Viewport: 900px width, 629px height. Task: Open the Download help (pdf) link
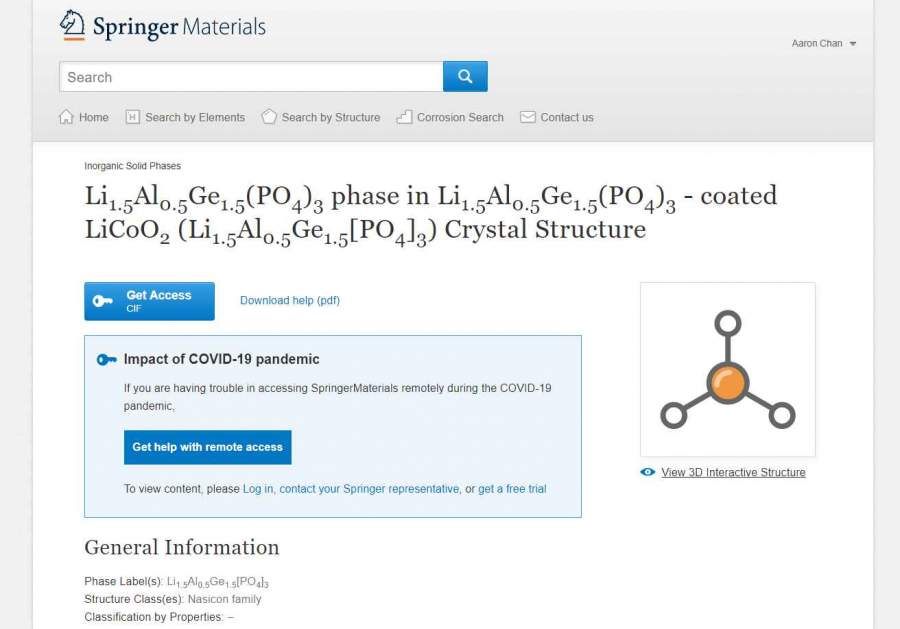(x=290, y=300)
